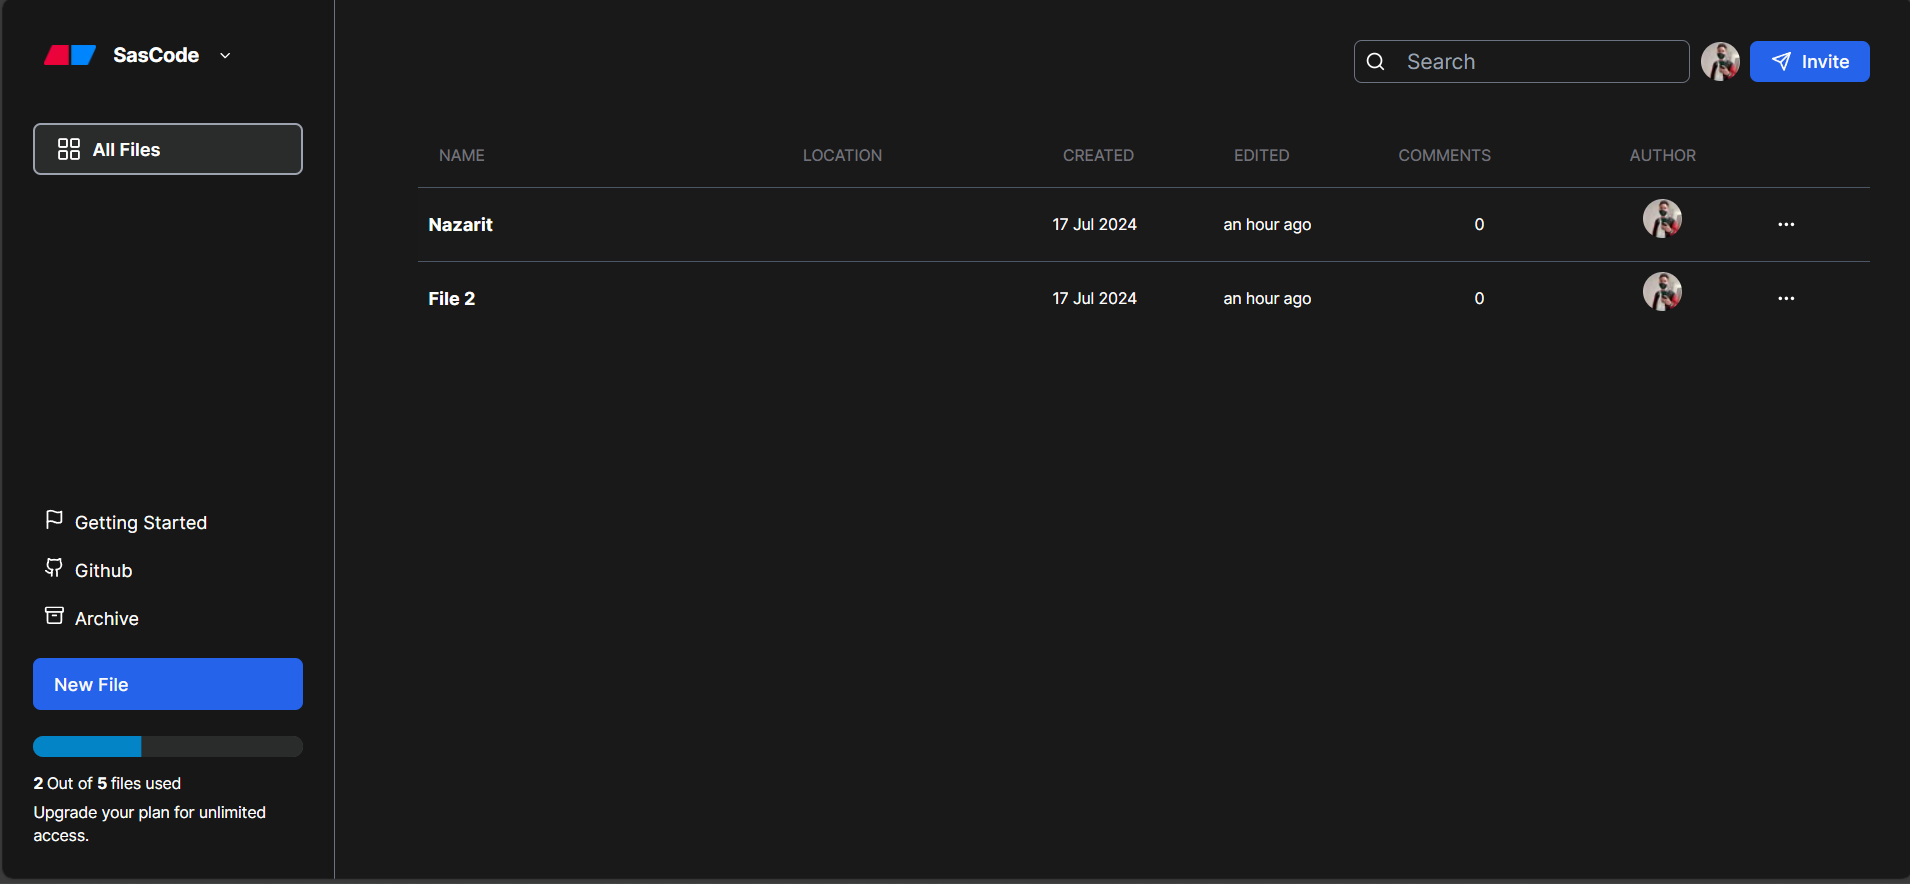
Task: Open the three-dot menu for Nazarit
Action: coord(1786,225)
